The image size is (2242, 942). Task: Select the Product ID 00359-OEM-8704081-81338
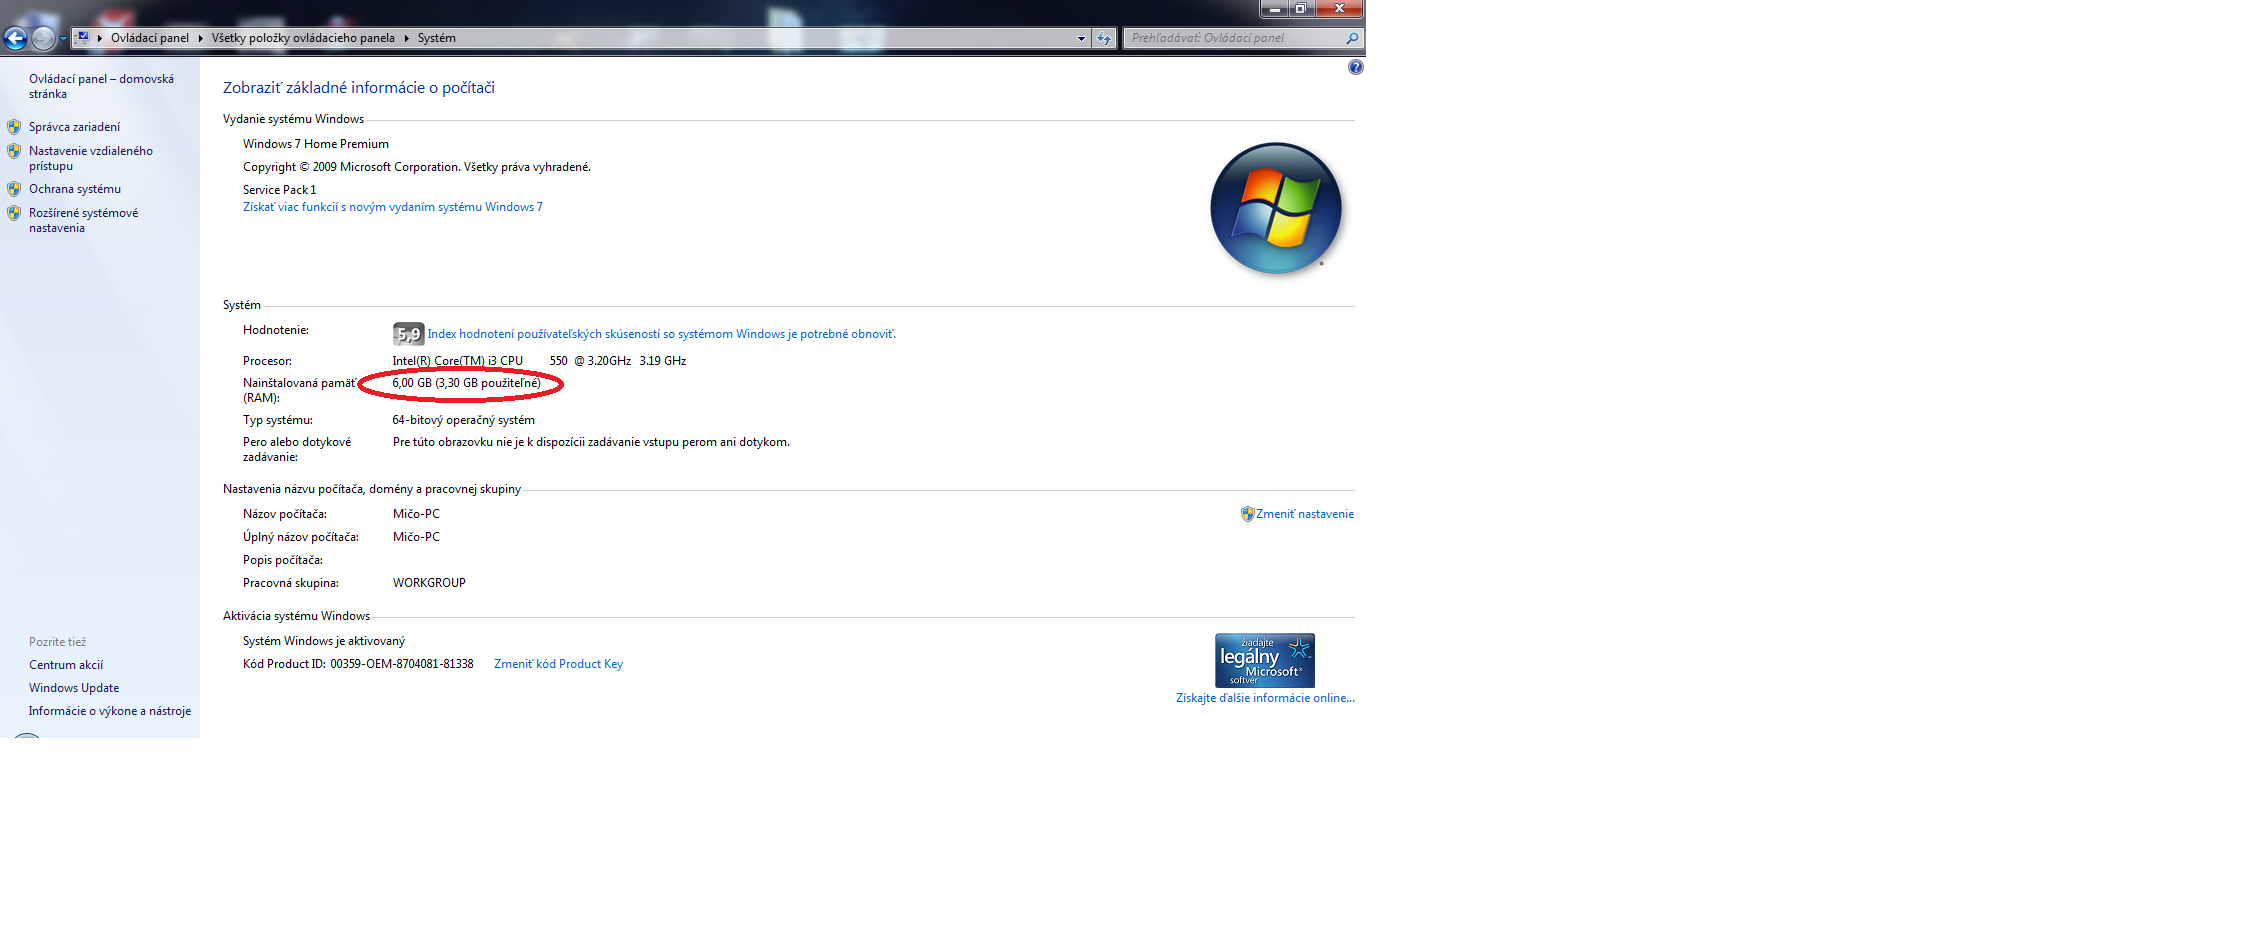[402, 664]
